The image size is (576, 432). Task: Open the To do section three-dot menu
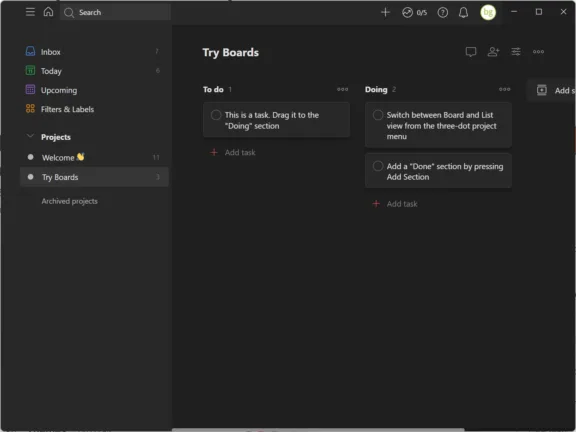pyautogui.click(x=342, y=89)
